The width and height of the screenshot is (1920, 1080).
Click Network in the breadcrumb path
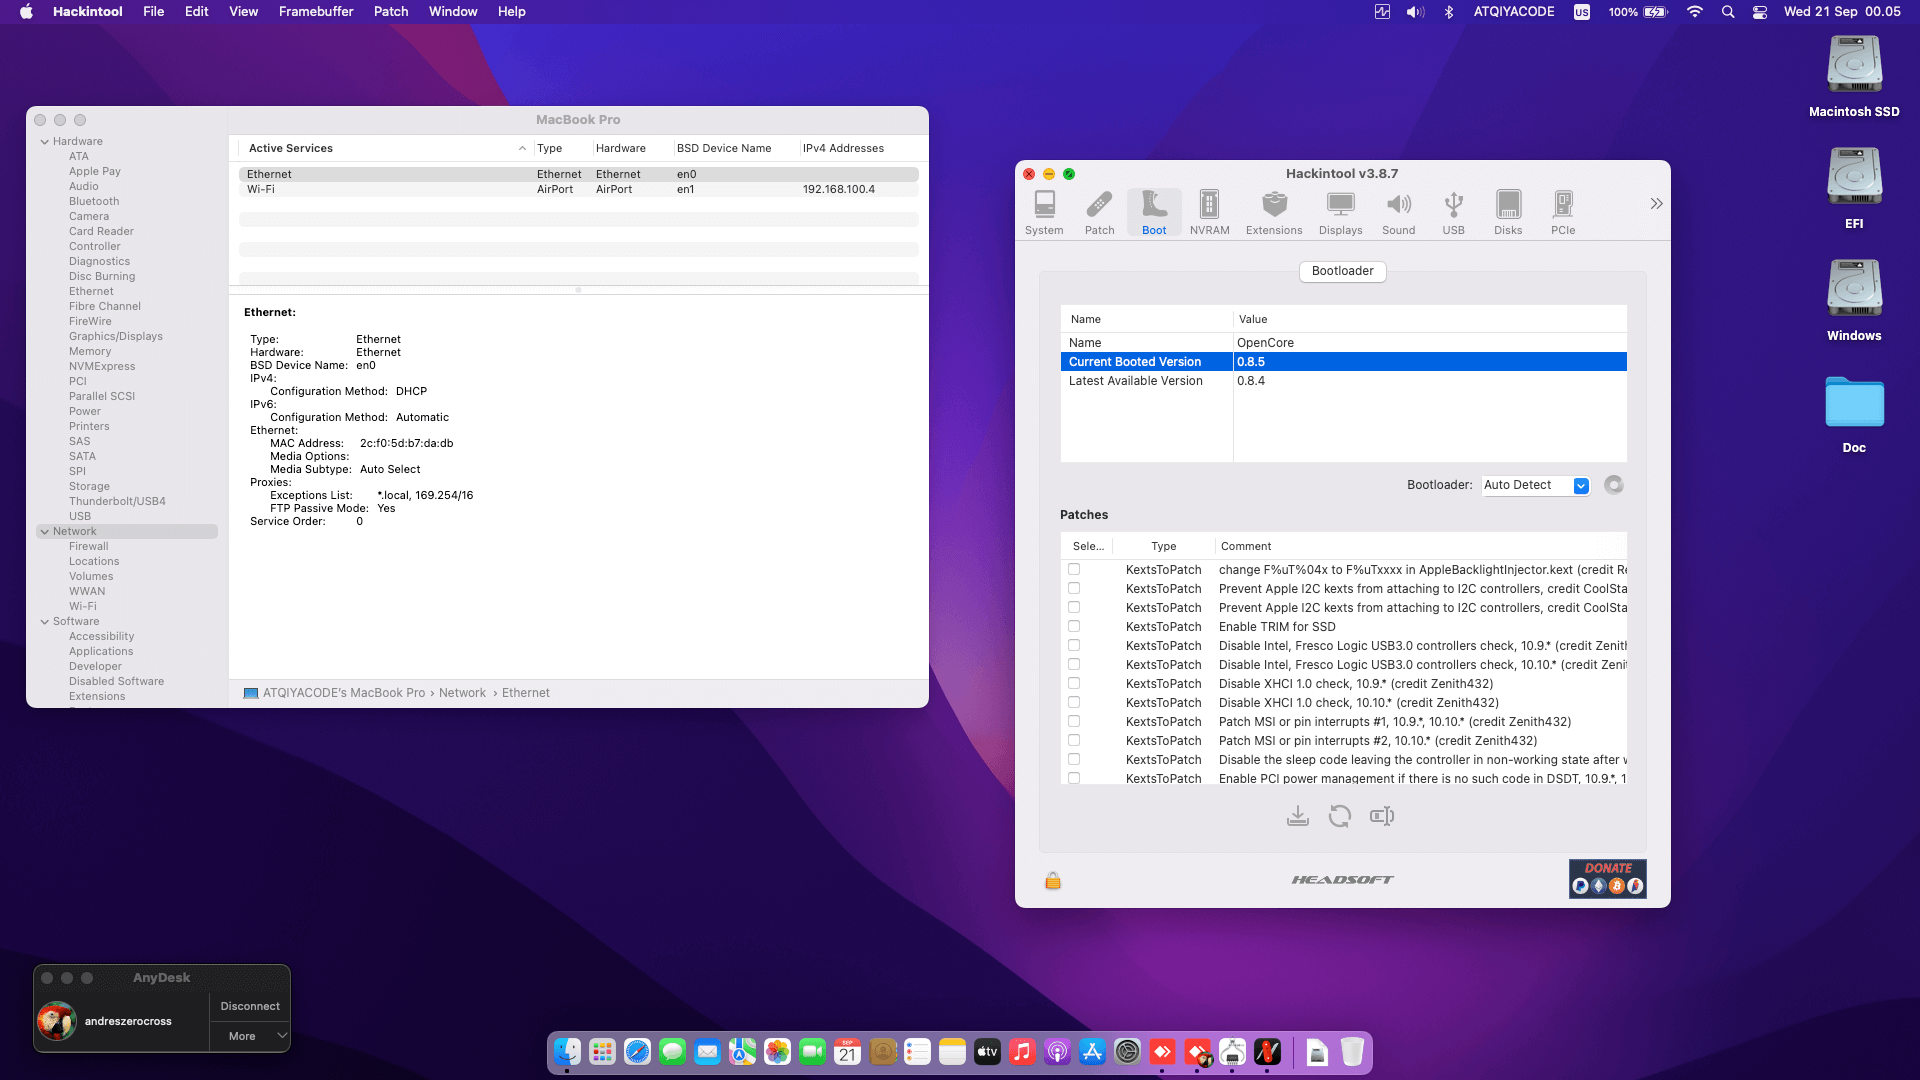click(462, 693)
